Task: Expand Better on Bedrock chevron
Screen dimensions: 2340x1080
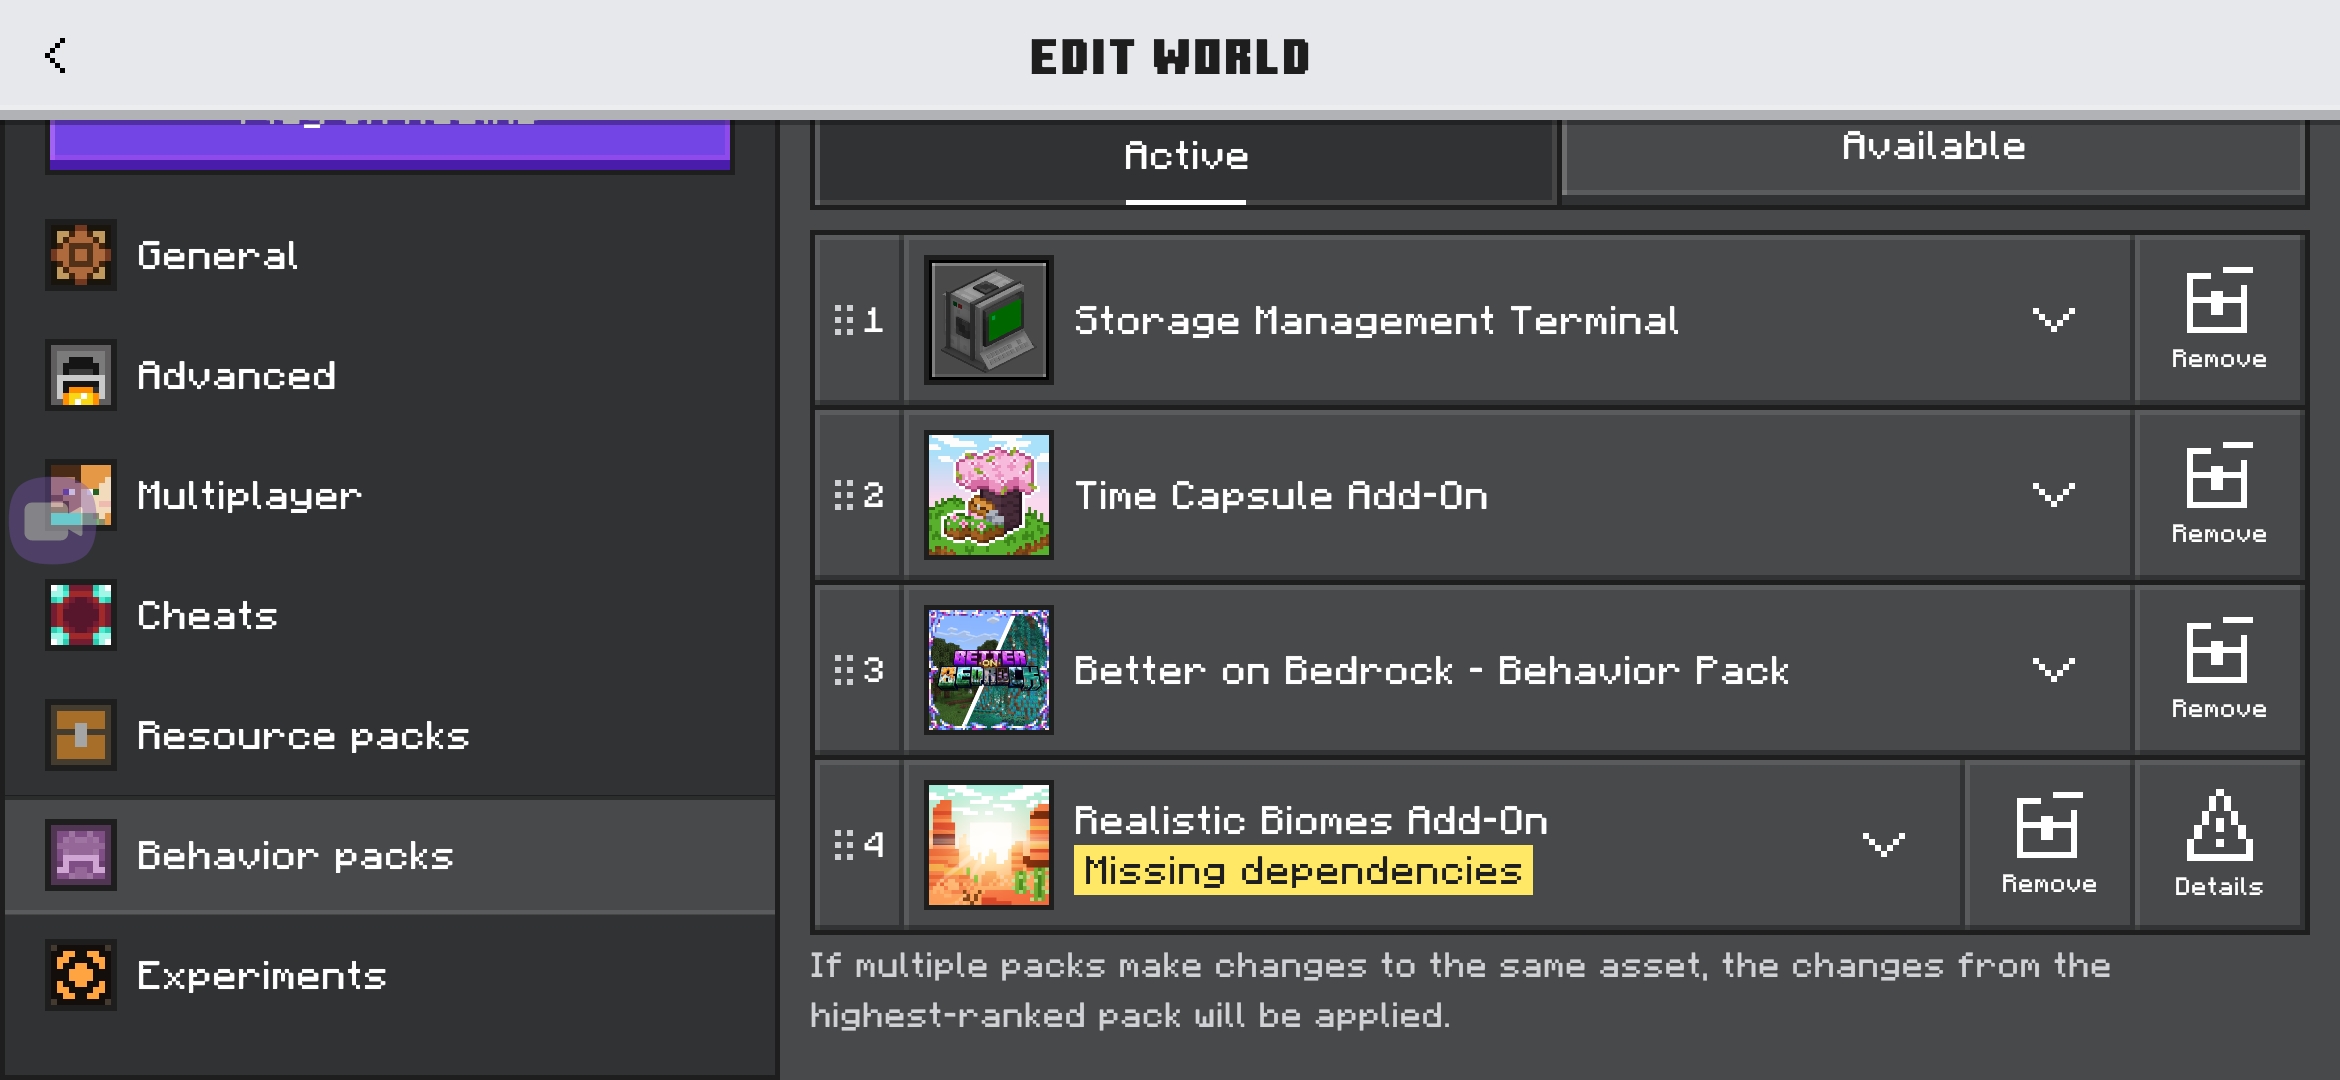Action: click(2054, 670)
